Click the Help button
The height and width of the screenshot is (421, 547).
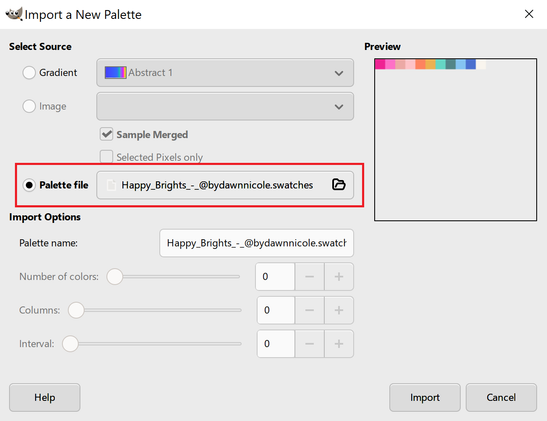45,397
